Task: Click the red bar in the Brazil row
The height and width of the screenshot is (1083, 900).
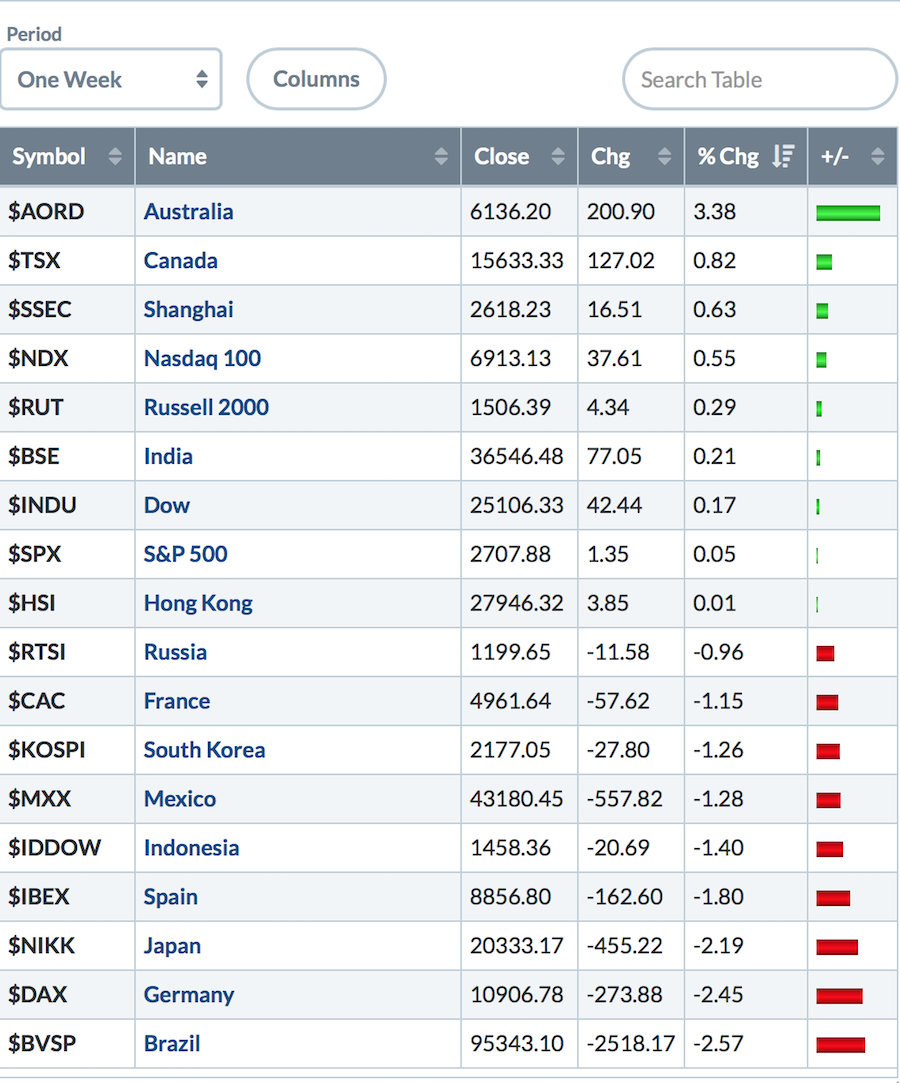Action: pos(840,1045)
